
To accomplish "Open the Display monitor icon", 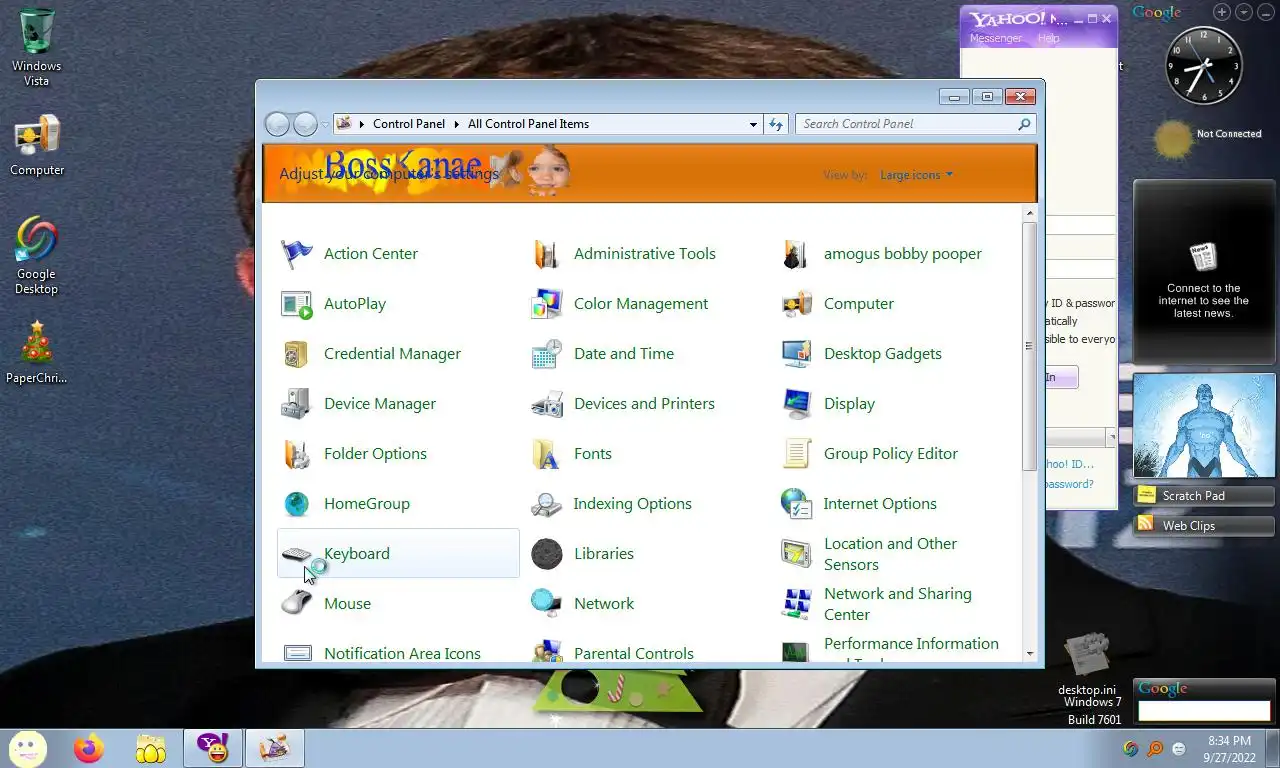I will (x=796, y=404).
